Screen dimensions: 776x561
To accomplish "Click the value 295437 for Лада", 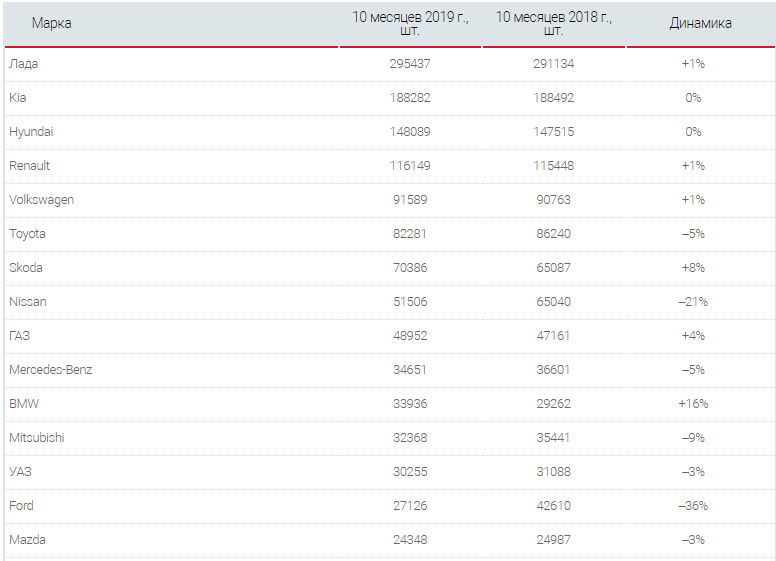I will (x=410, y=64).
